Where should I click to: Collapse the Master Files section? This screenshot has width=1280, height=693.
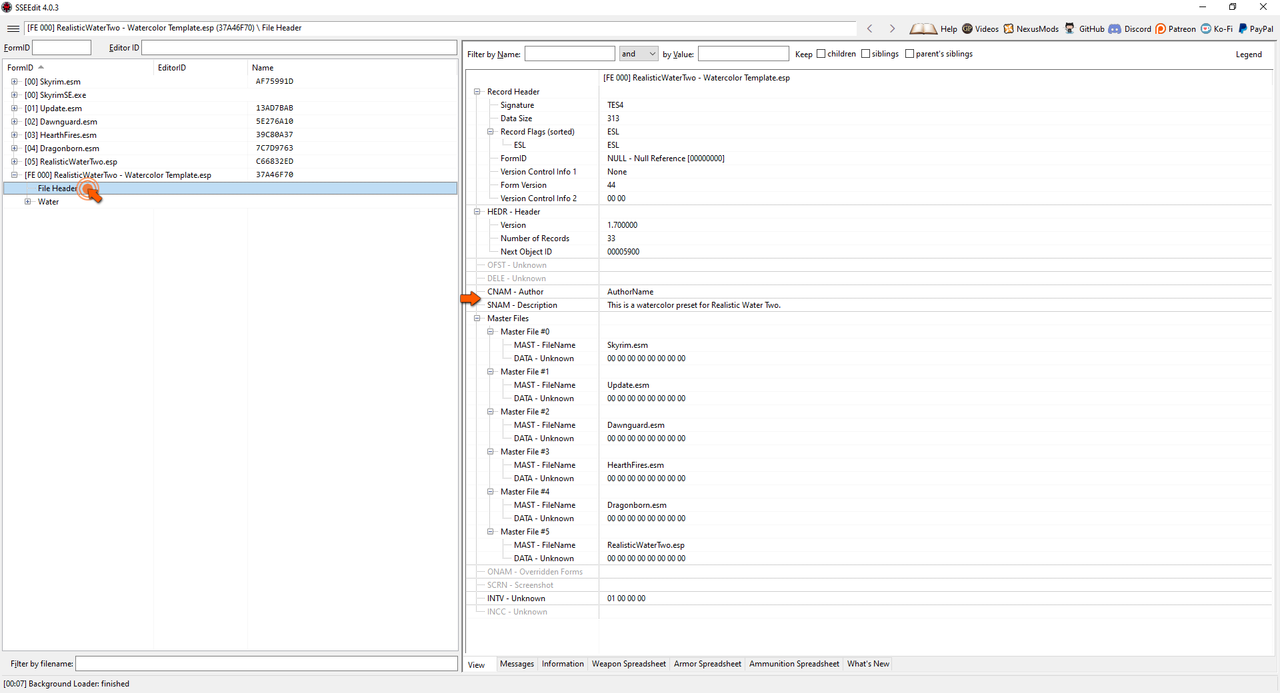477,319
